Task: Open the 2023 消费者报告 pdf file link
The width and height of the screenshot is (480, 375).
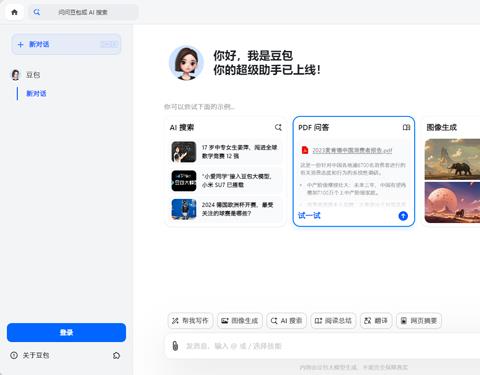Action: point(352,150)
